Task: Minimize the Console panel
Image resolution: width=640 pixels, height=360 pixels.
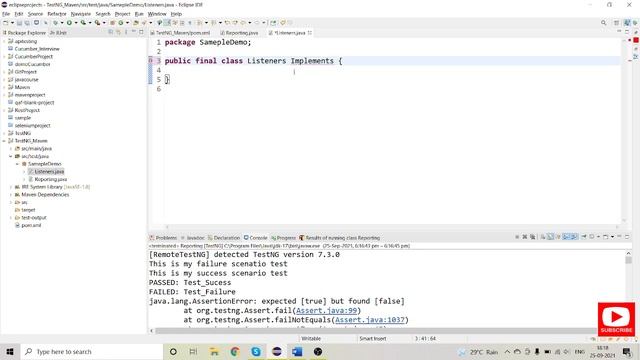Action: coord(619,237)
